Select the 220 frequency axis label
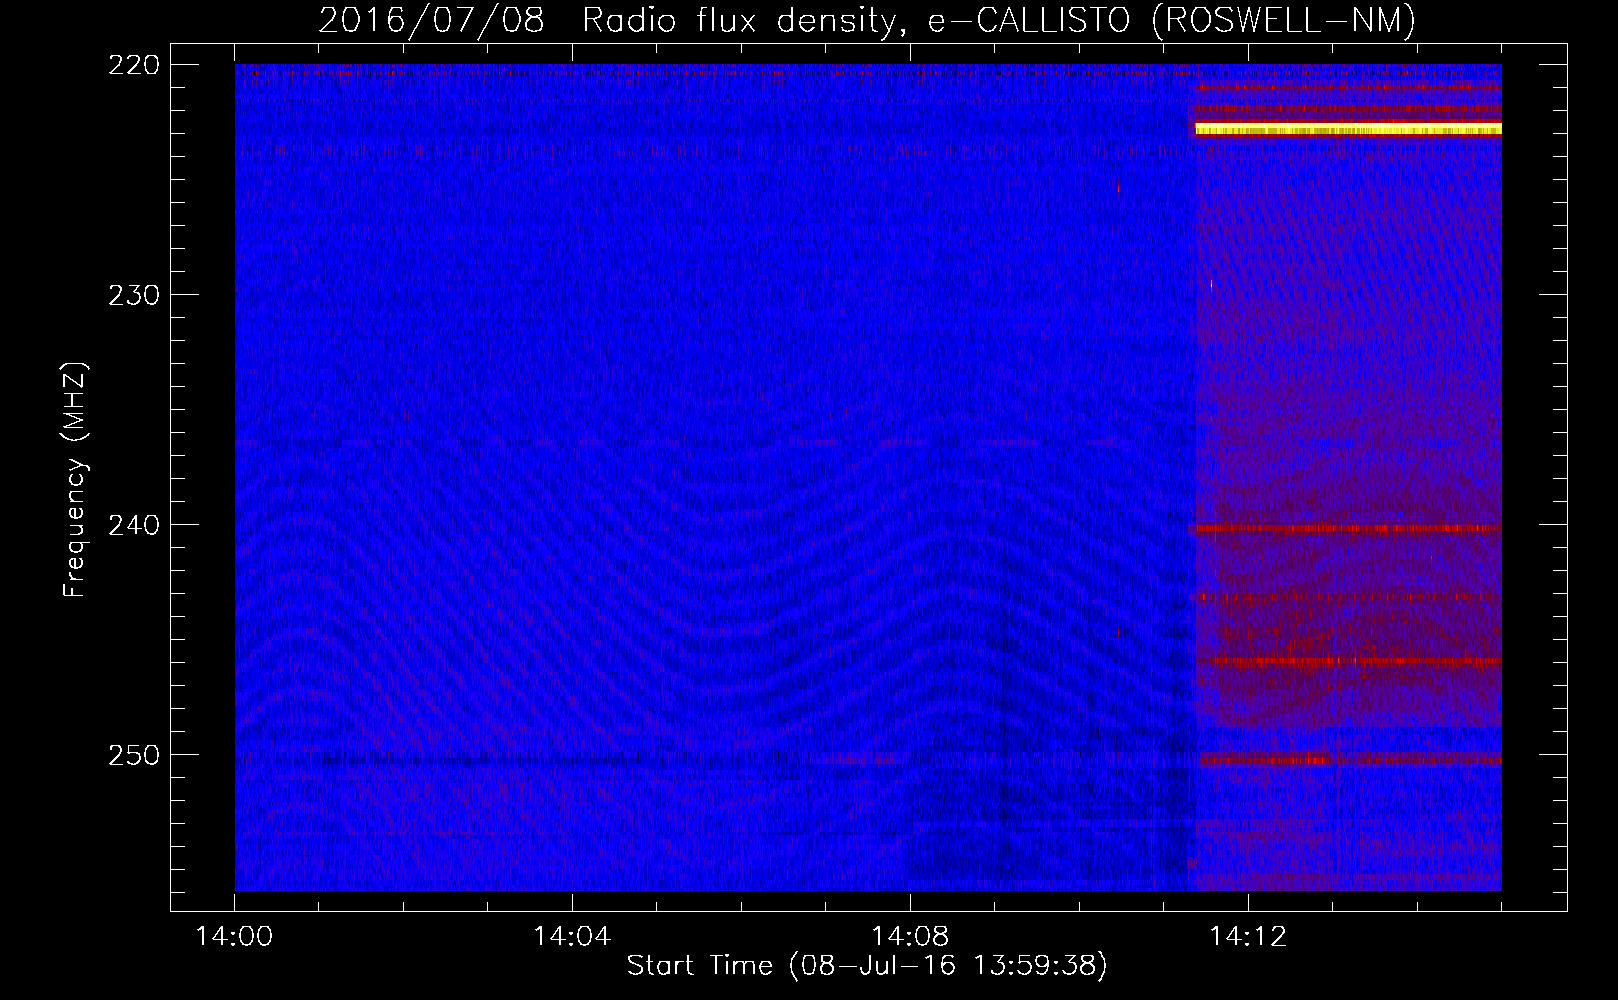1618x1000 pixels. (x=132, y=65)
